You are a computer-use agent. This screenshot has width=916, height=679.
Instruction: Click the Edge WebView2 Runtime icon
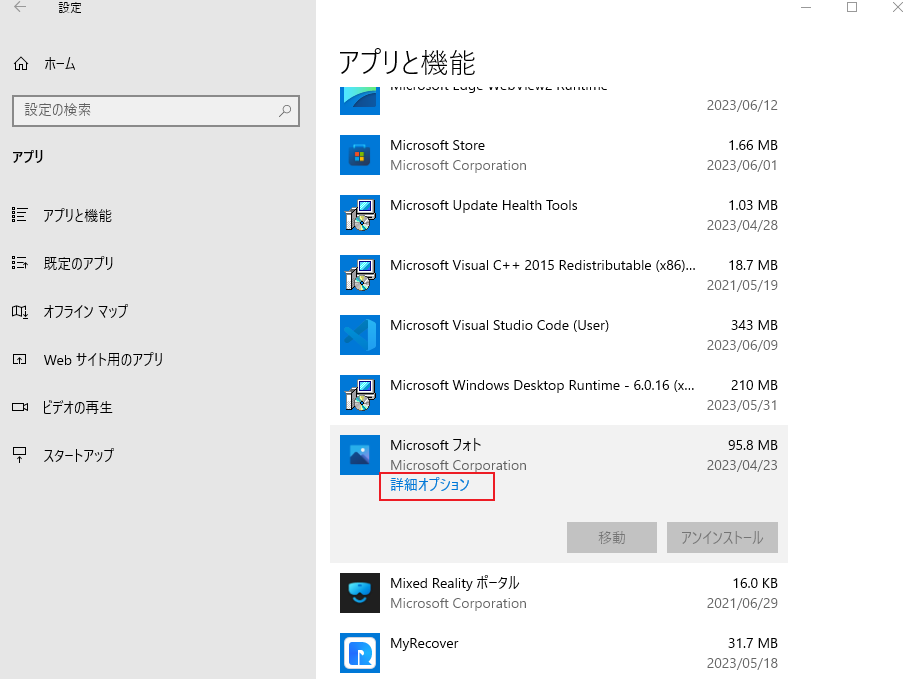(360, 101)
